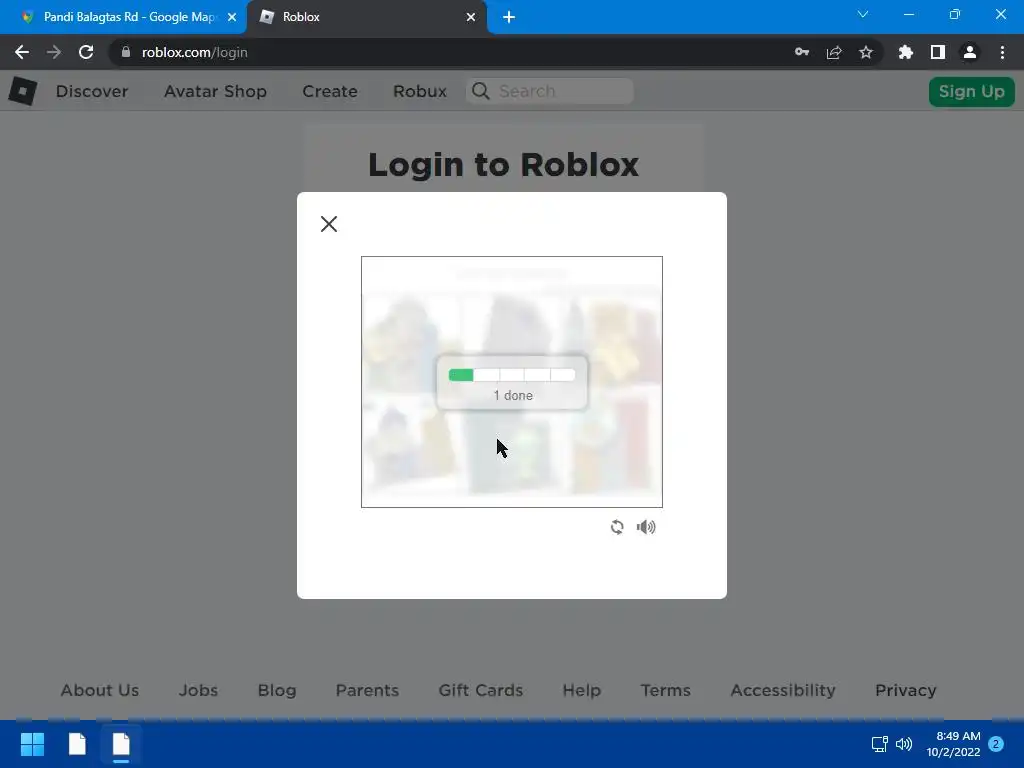Restart the captcha challenge
1024x768 pixels.
click(616, 526)
